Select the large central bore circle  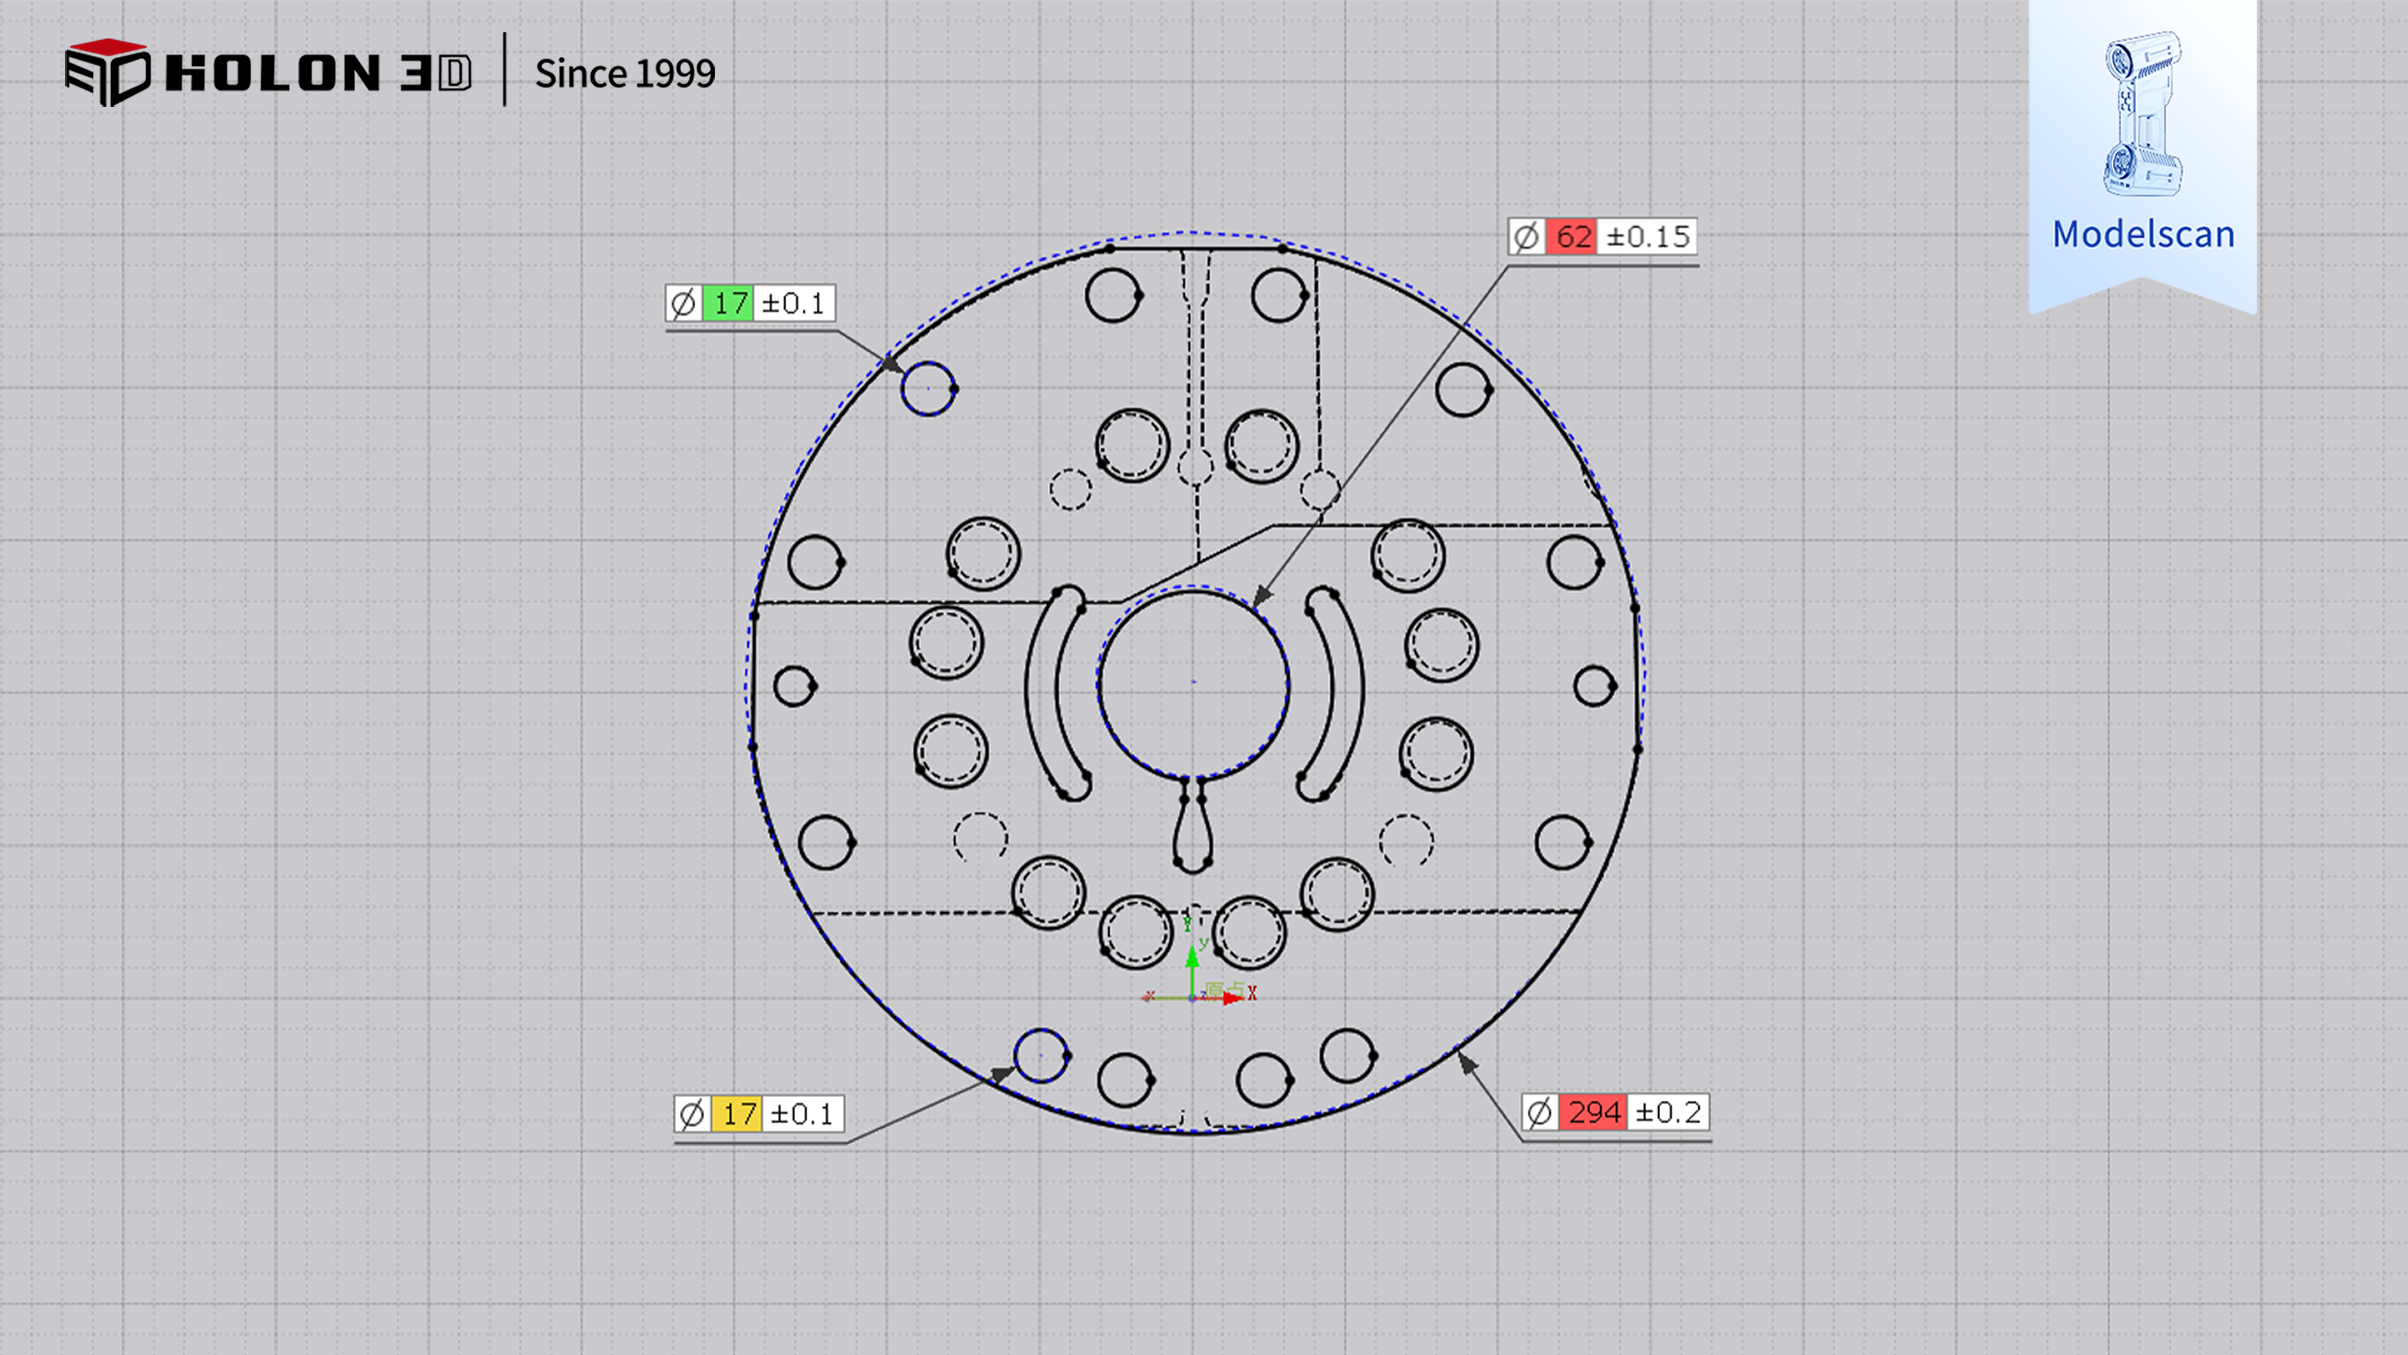pos(1193,684)
